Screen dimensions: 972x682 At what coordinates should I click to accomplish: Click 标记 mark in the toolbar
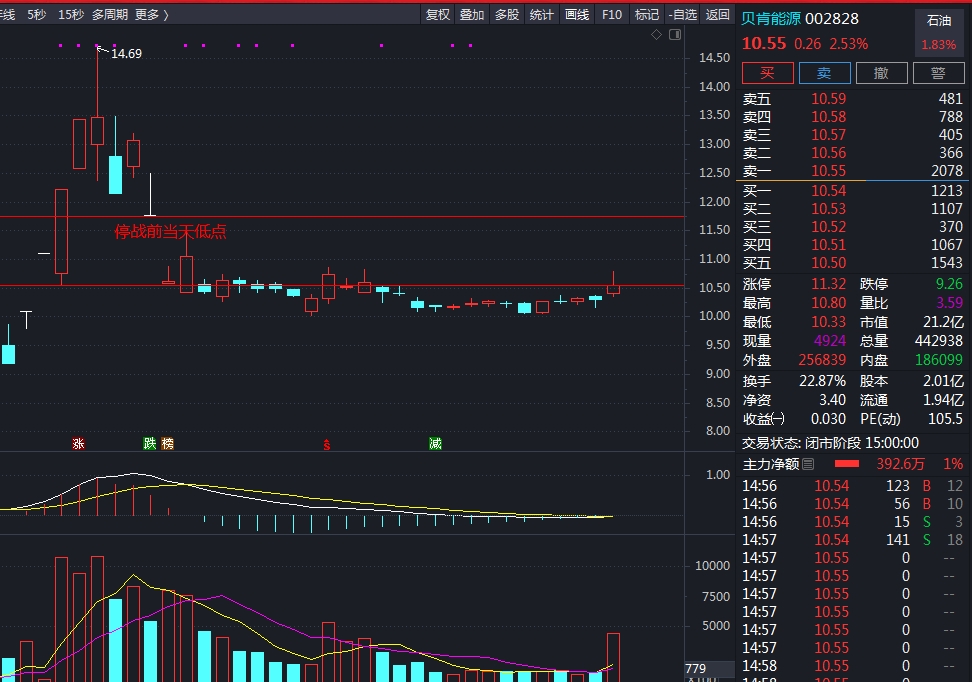tap(647, 14)
